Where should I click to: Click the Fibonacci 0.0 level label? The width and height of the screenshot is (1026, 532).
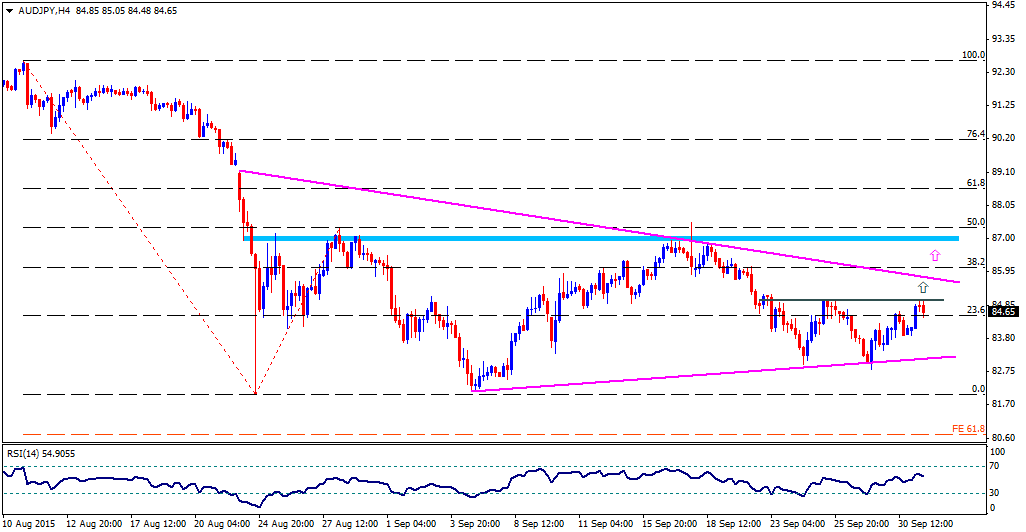click(x=978, y=389)
